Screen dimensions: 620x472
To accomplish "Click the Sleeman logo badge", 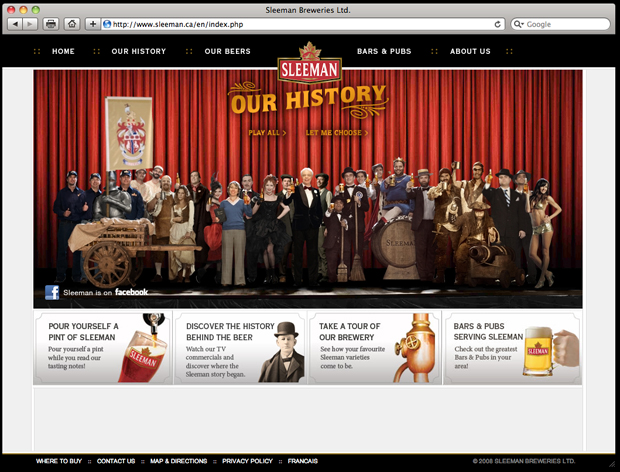I will pos(310,63).
